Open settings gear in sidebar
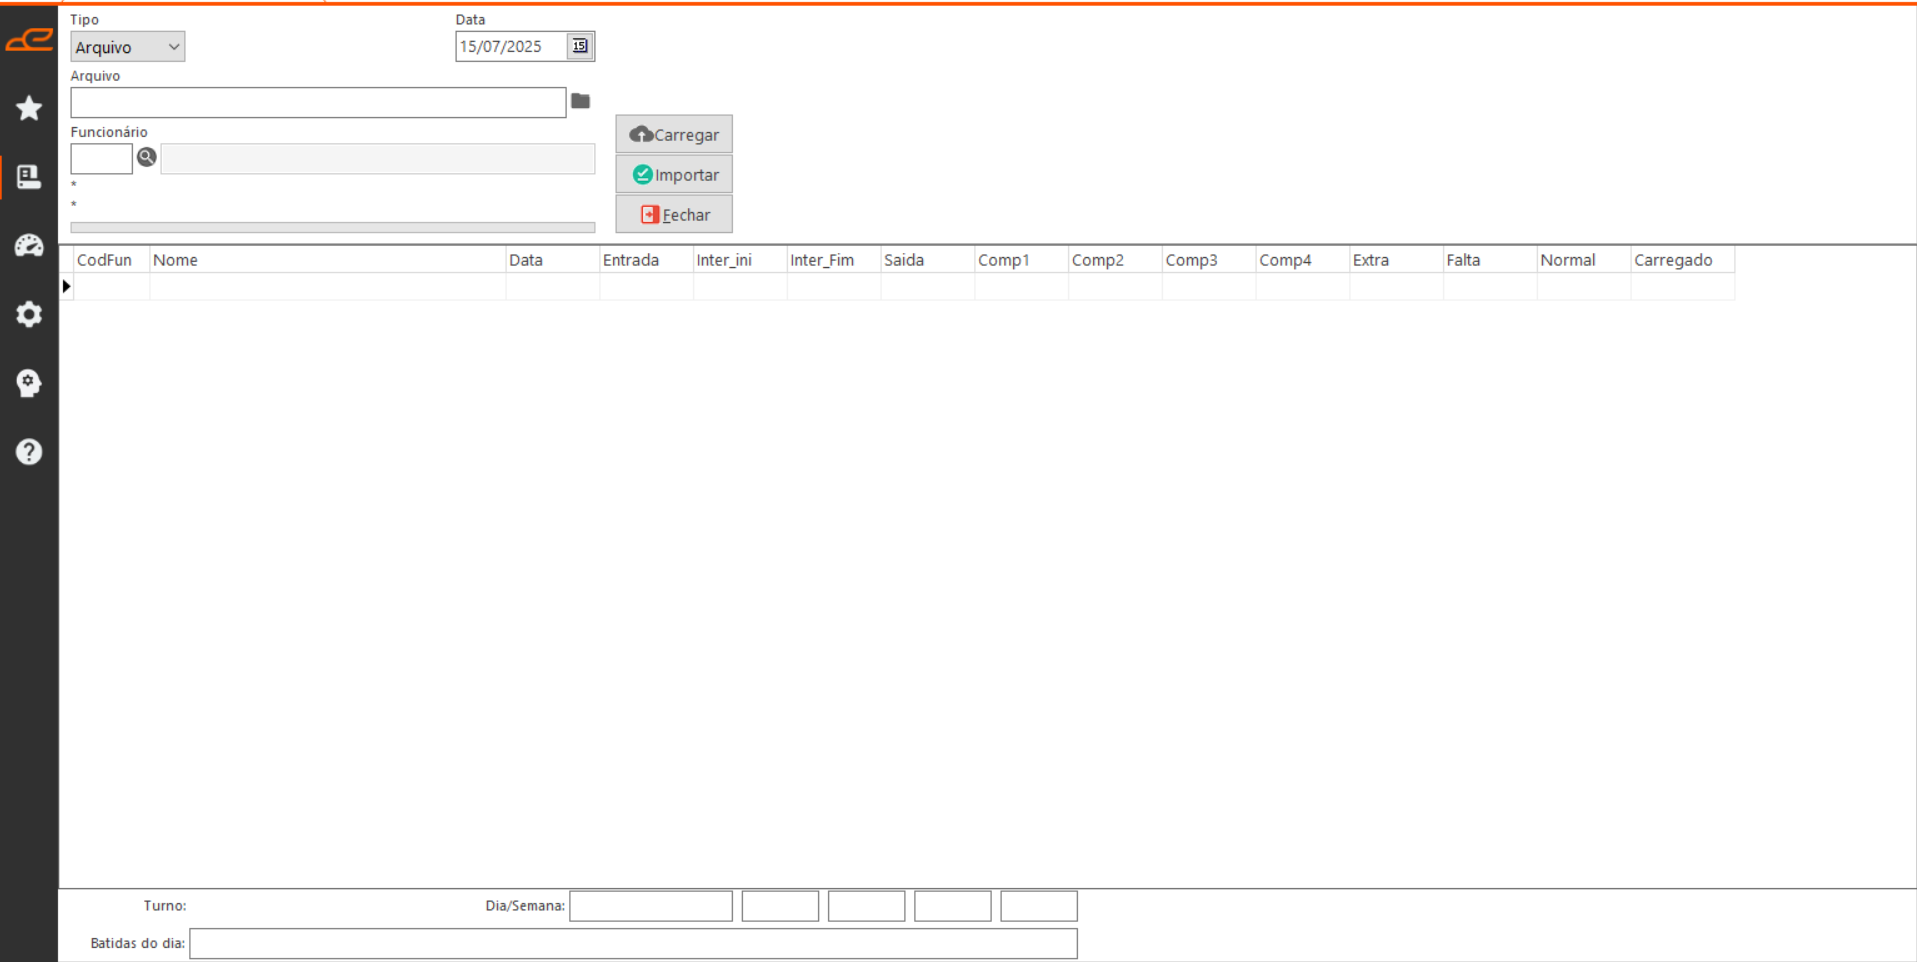The image size is (1917, 962). click(x=29, y=314)
